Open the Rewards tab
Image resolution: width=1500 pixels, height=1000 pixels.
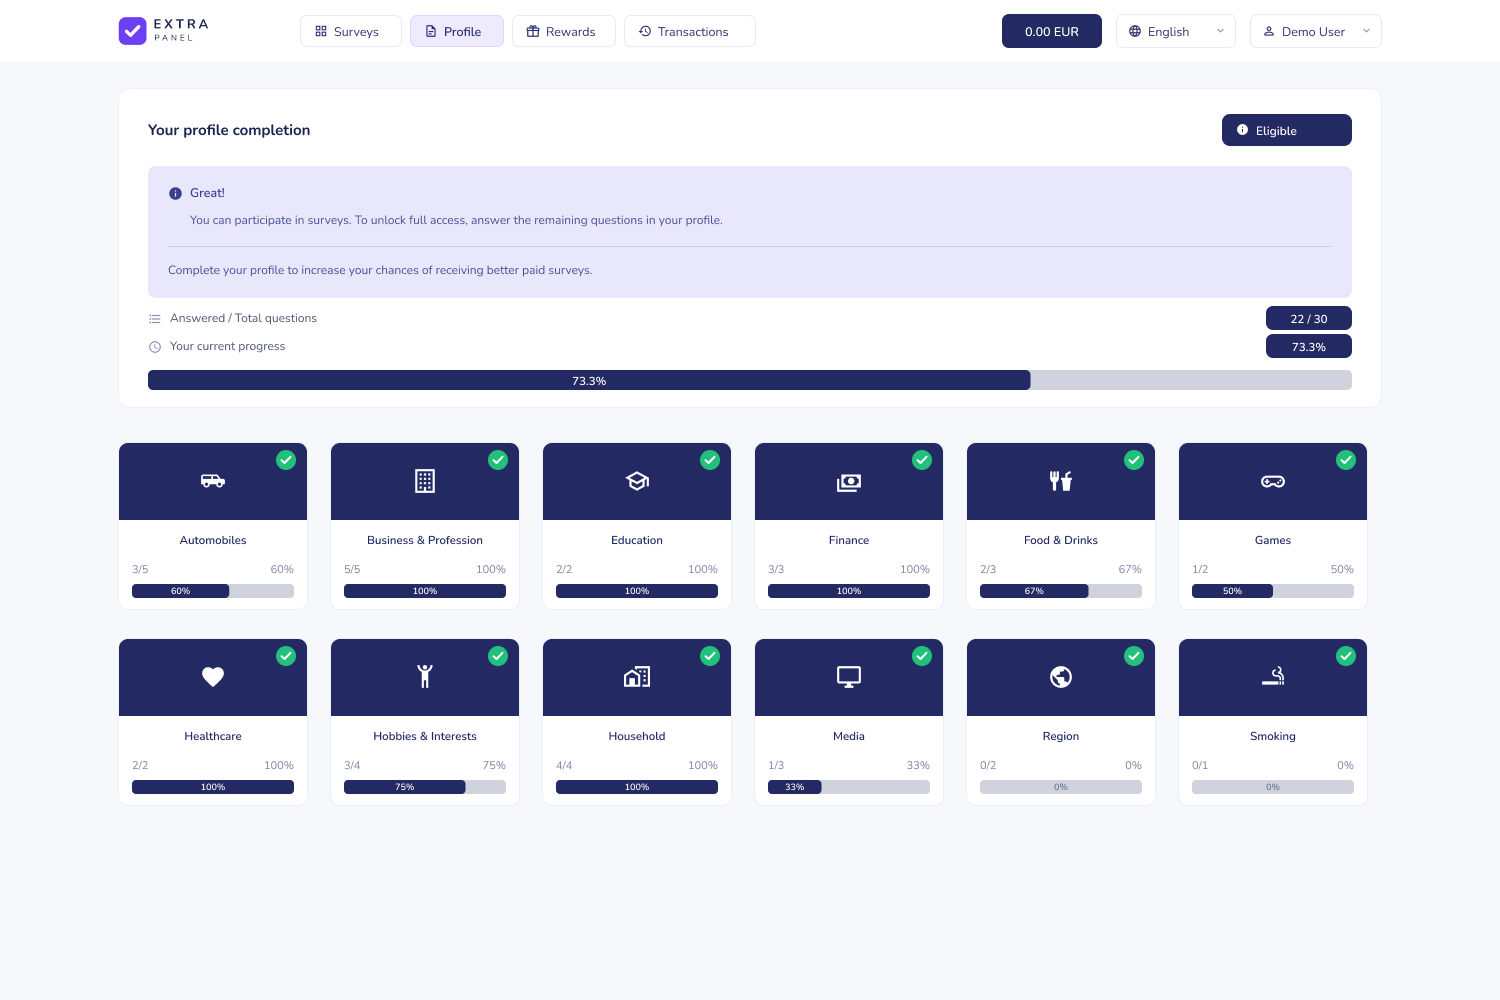564,31
